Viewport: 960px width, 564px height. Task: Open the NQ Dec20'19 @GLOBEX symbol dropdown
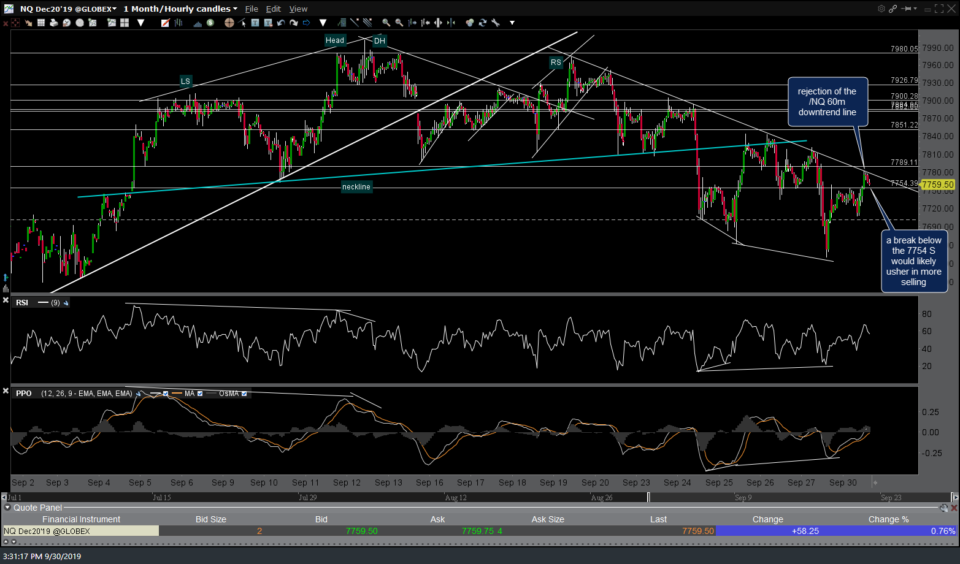(x=114, y=9)
